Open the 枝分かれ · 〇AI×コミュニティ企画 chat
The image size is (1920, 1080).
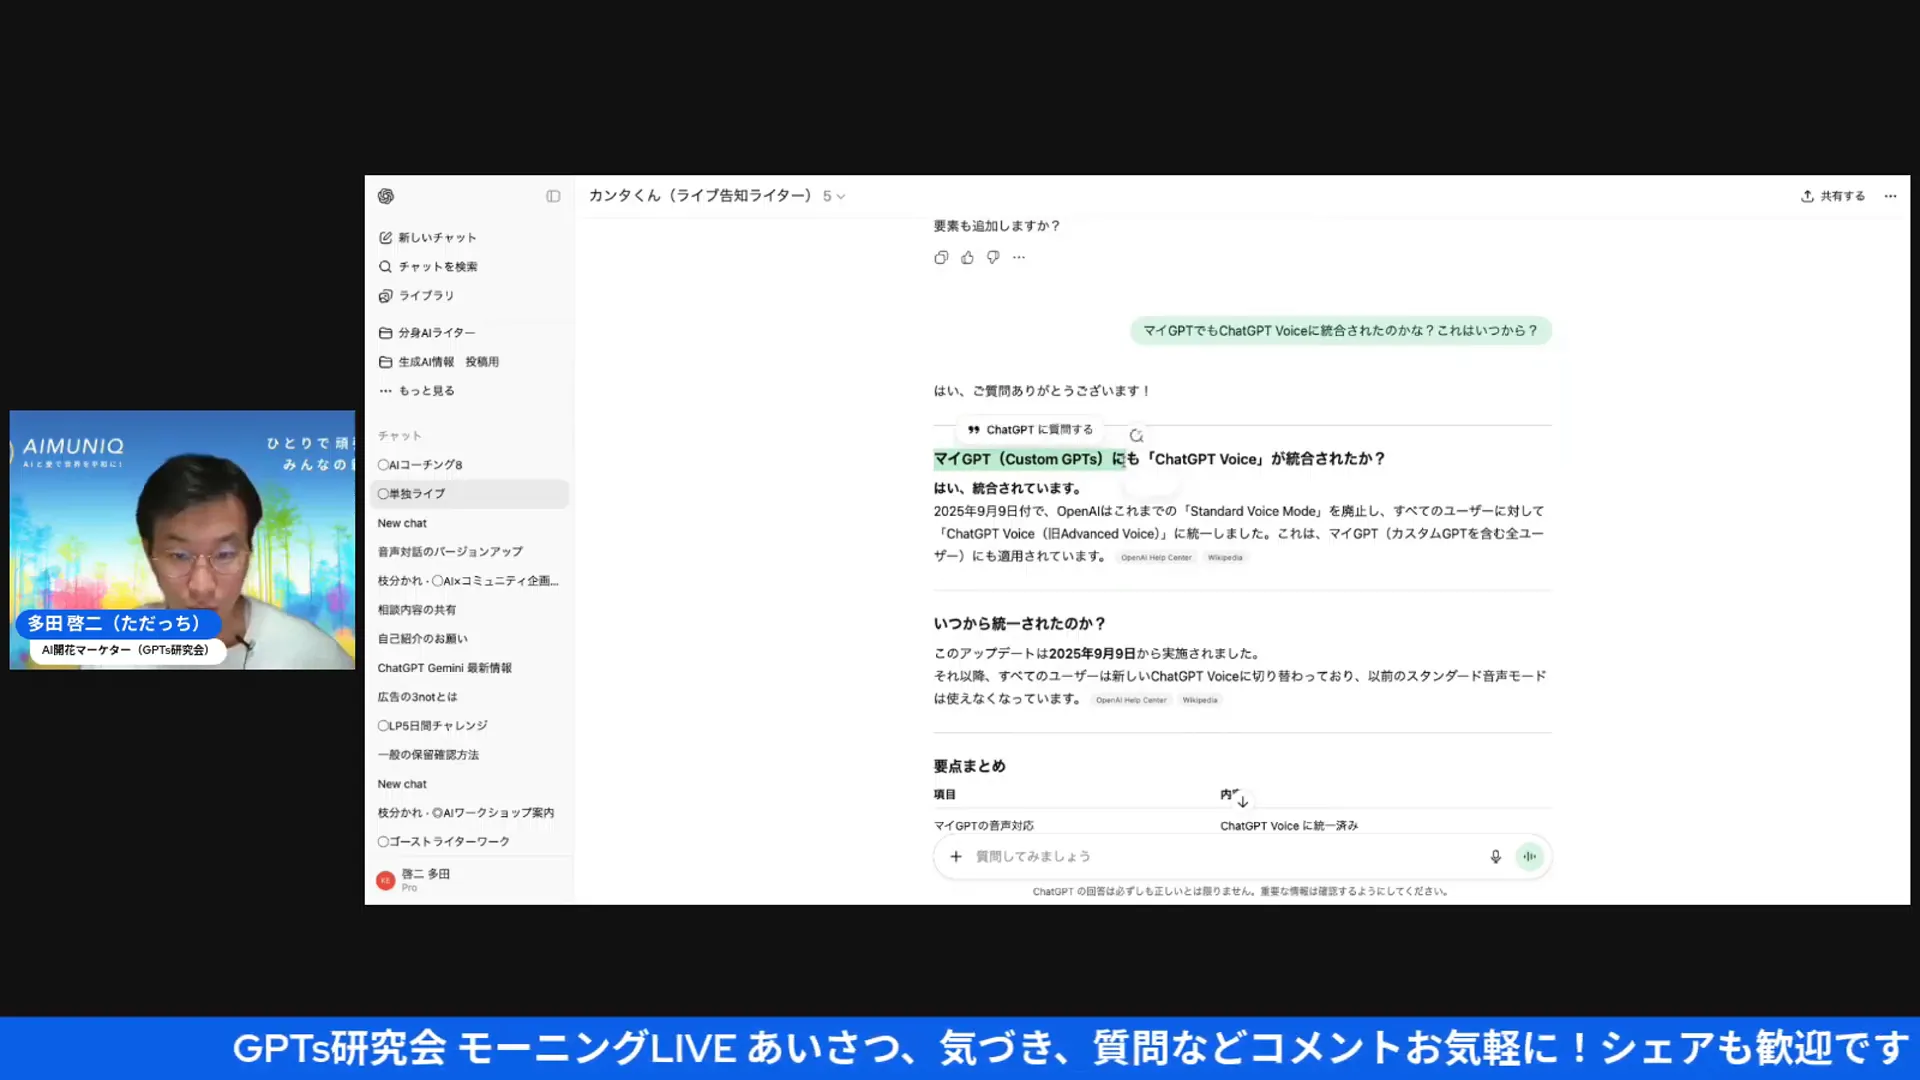[x=470, y=580]
